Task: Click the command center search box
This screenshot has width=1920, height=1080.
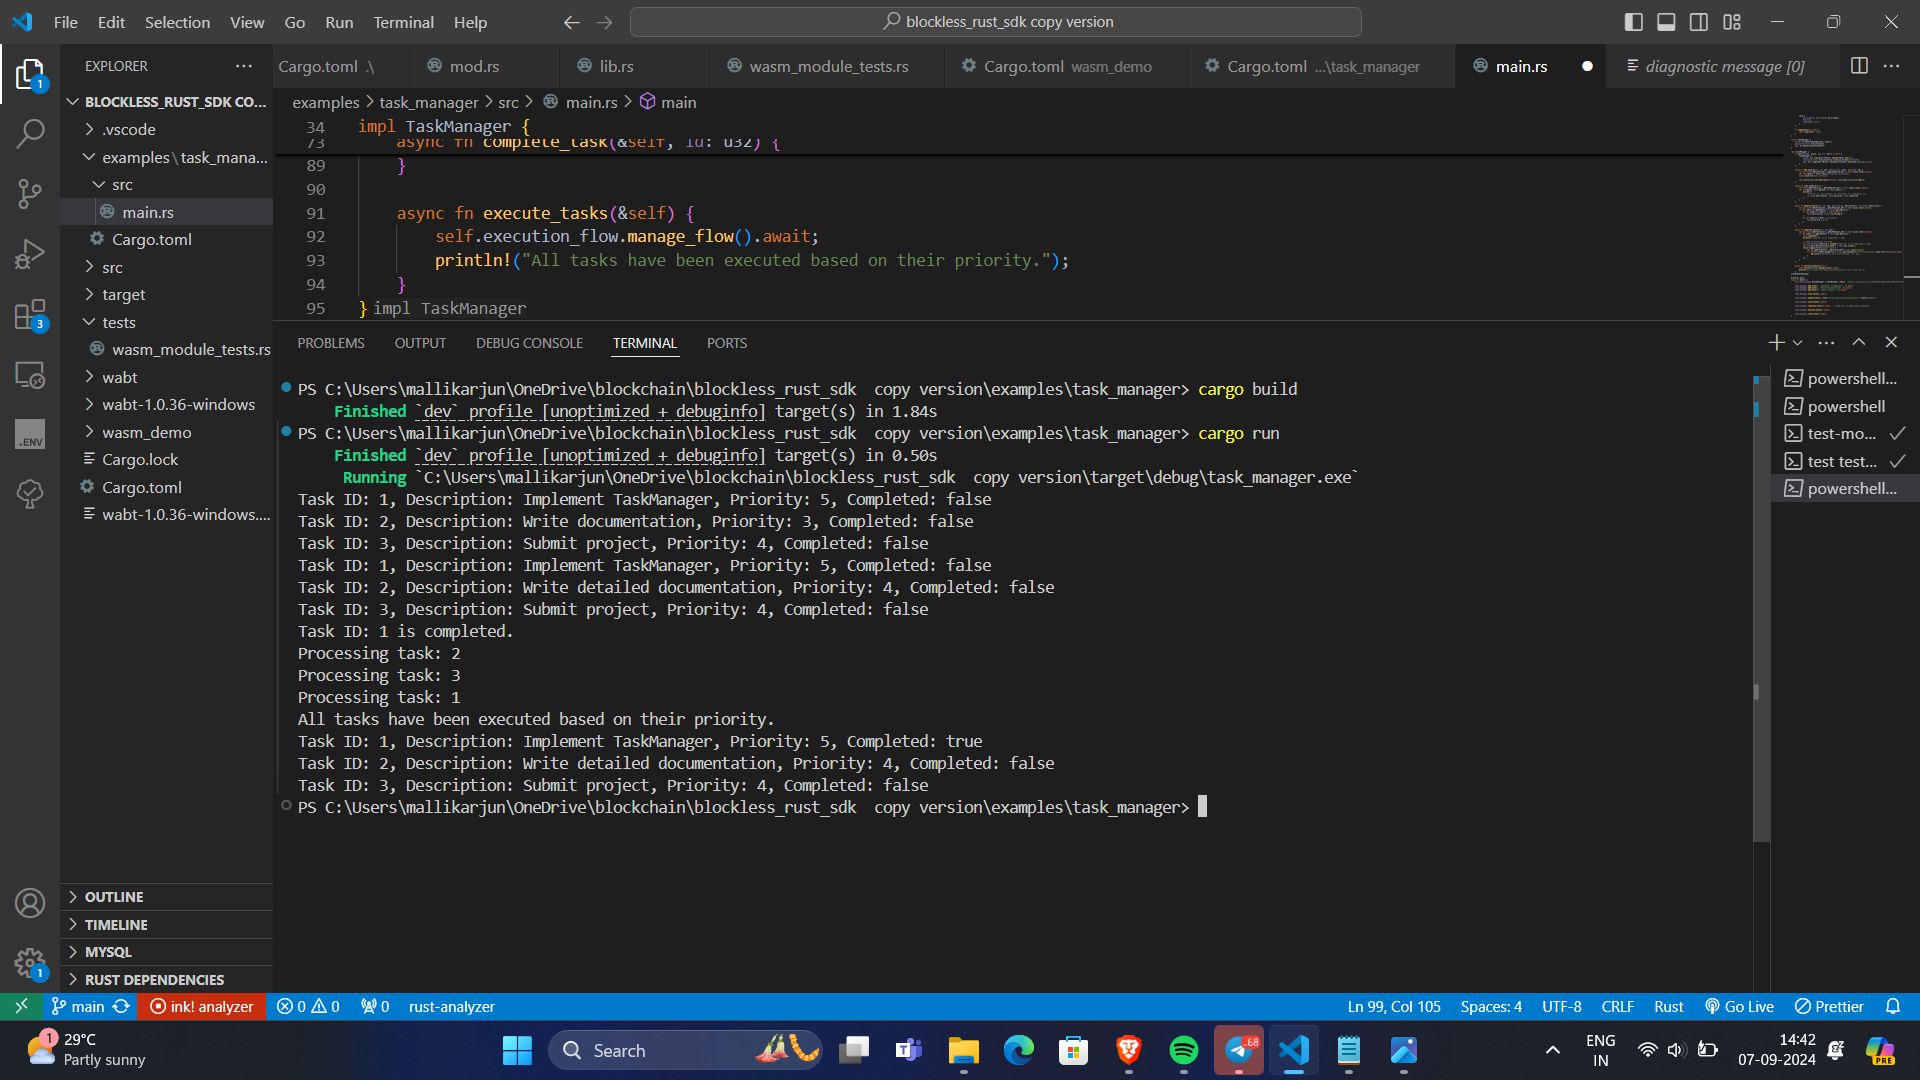Action: [996, 22]
